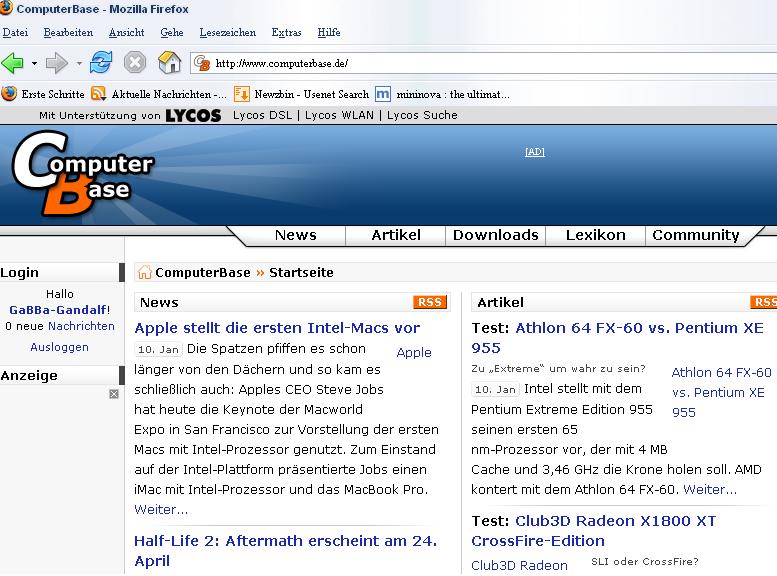This screenshot has width=777, height=576.
Task: Click the Artikel section heading
Action: [500, 302]
